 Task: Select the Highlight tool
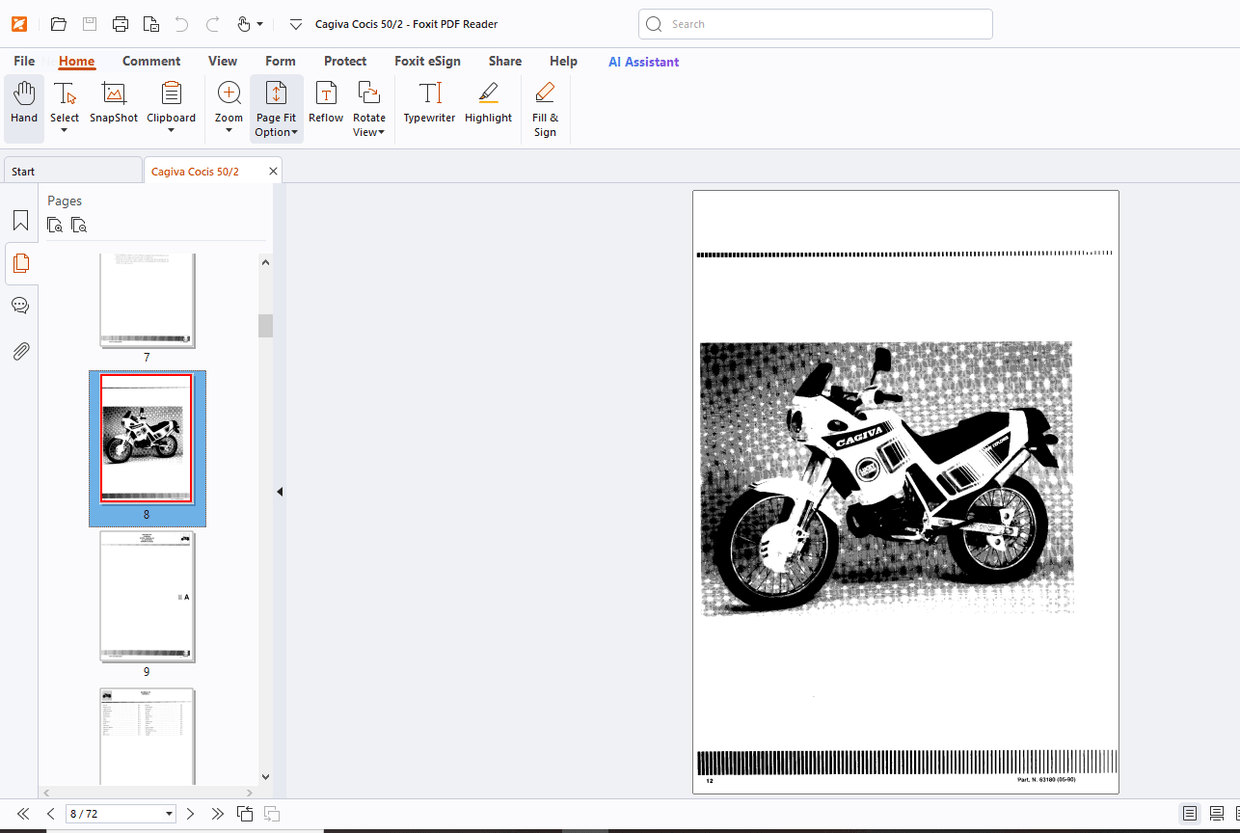click(488, 106)
